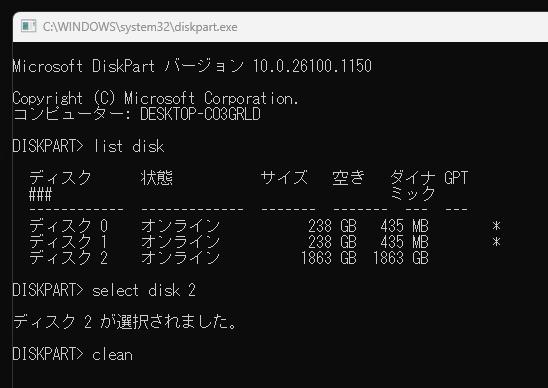This screenshot has height=388, width=548.
Task: Click the ディスク ### column header
Action: pyautogui.click(x=60, y=186)
